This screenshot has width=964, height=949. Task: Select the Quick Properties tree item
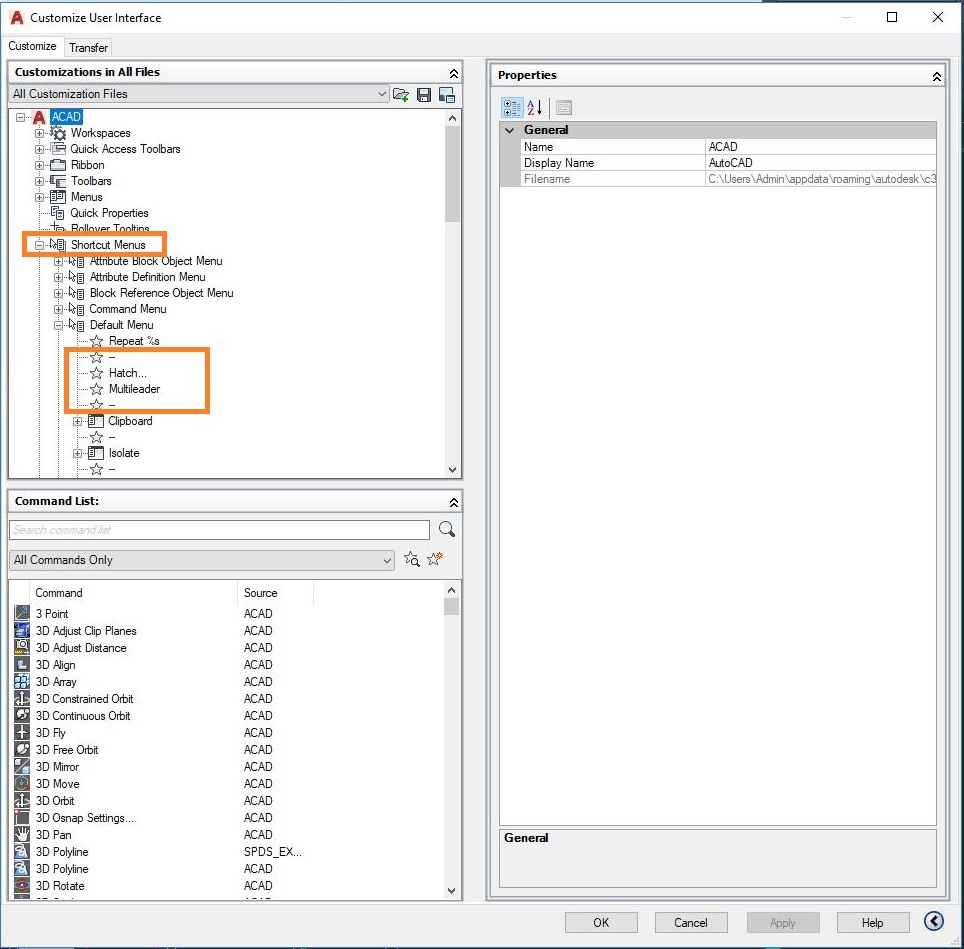pyautogui.click(x=109, y=213)
